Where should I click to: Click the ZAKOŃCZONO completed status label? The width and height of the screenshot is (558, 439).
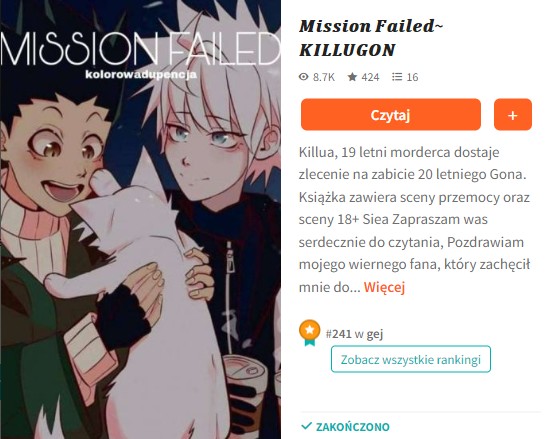(353, 427)
